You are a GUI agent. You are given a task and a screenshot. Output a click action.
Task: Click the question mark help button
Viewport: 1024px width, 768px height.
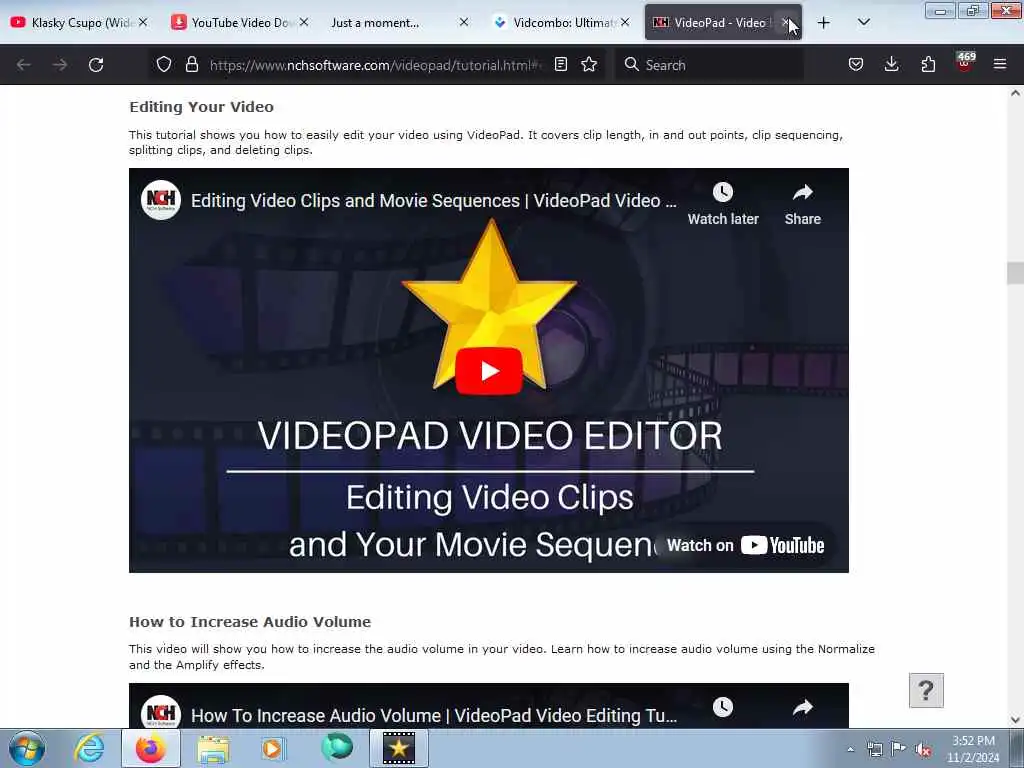point(926,690)
